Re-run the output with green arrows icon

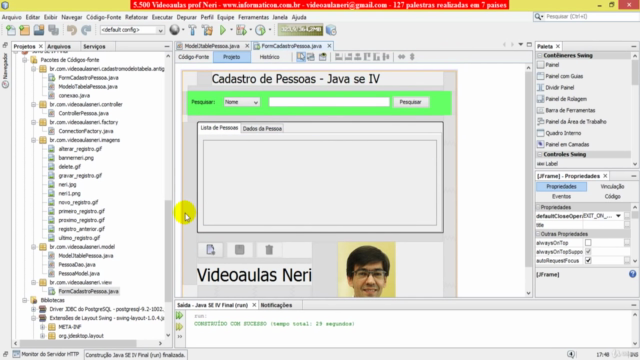pos(179,316)
